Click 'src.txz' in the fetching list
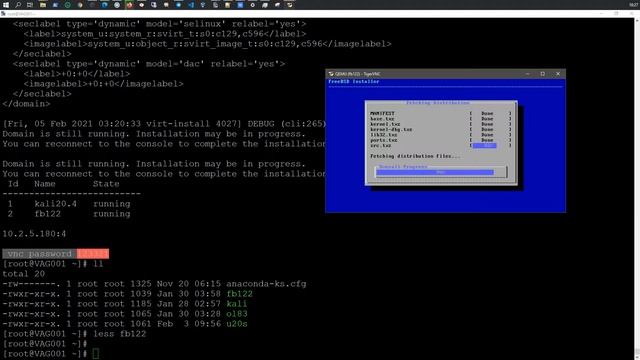This screenshot has height=360, width=640. coord(380,145)
